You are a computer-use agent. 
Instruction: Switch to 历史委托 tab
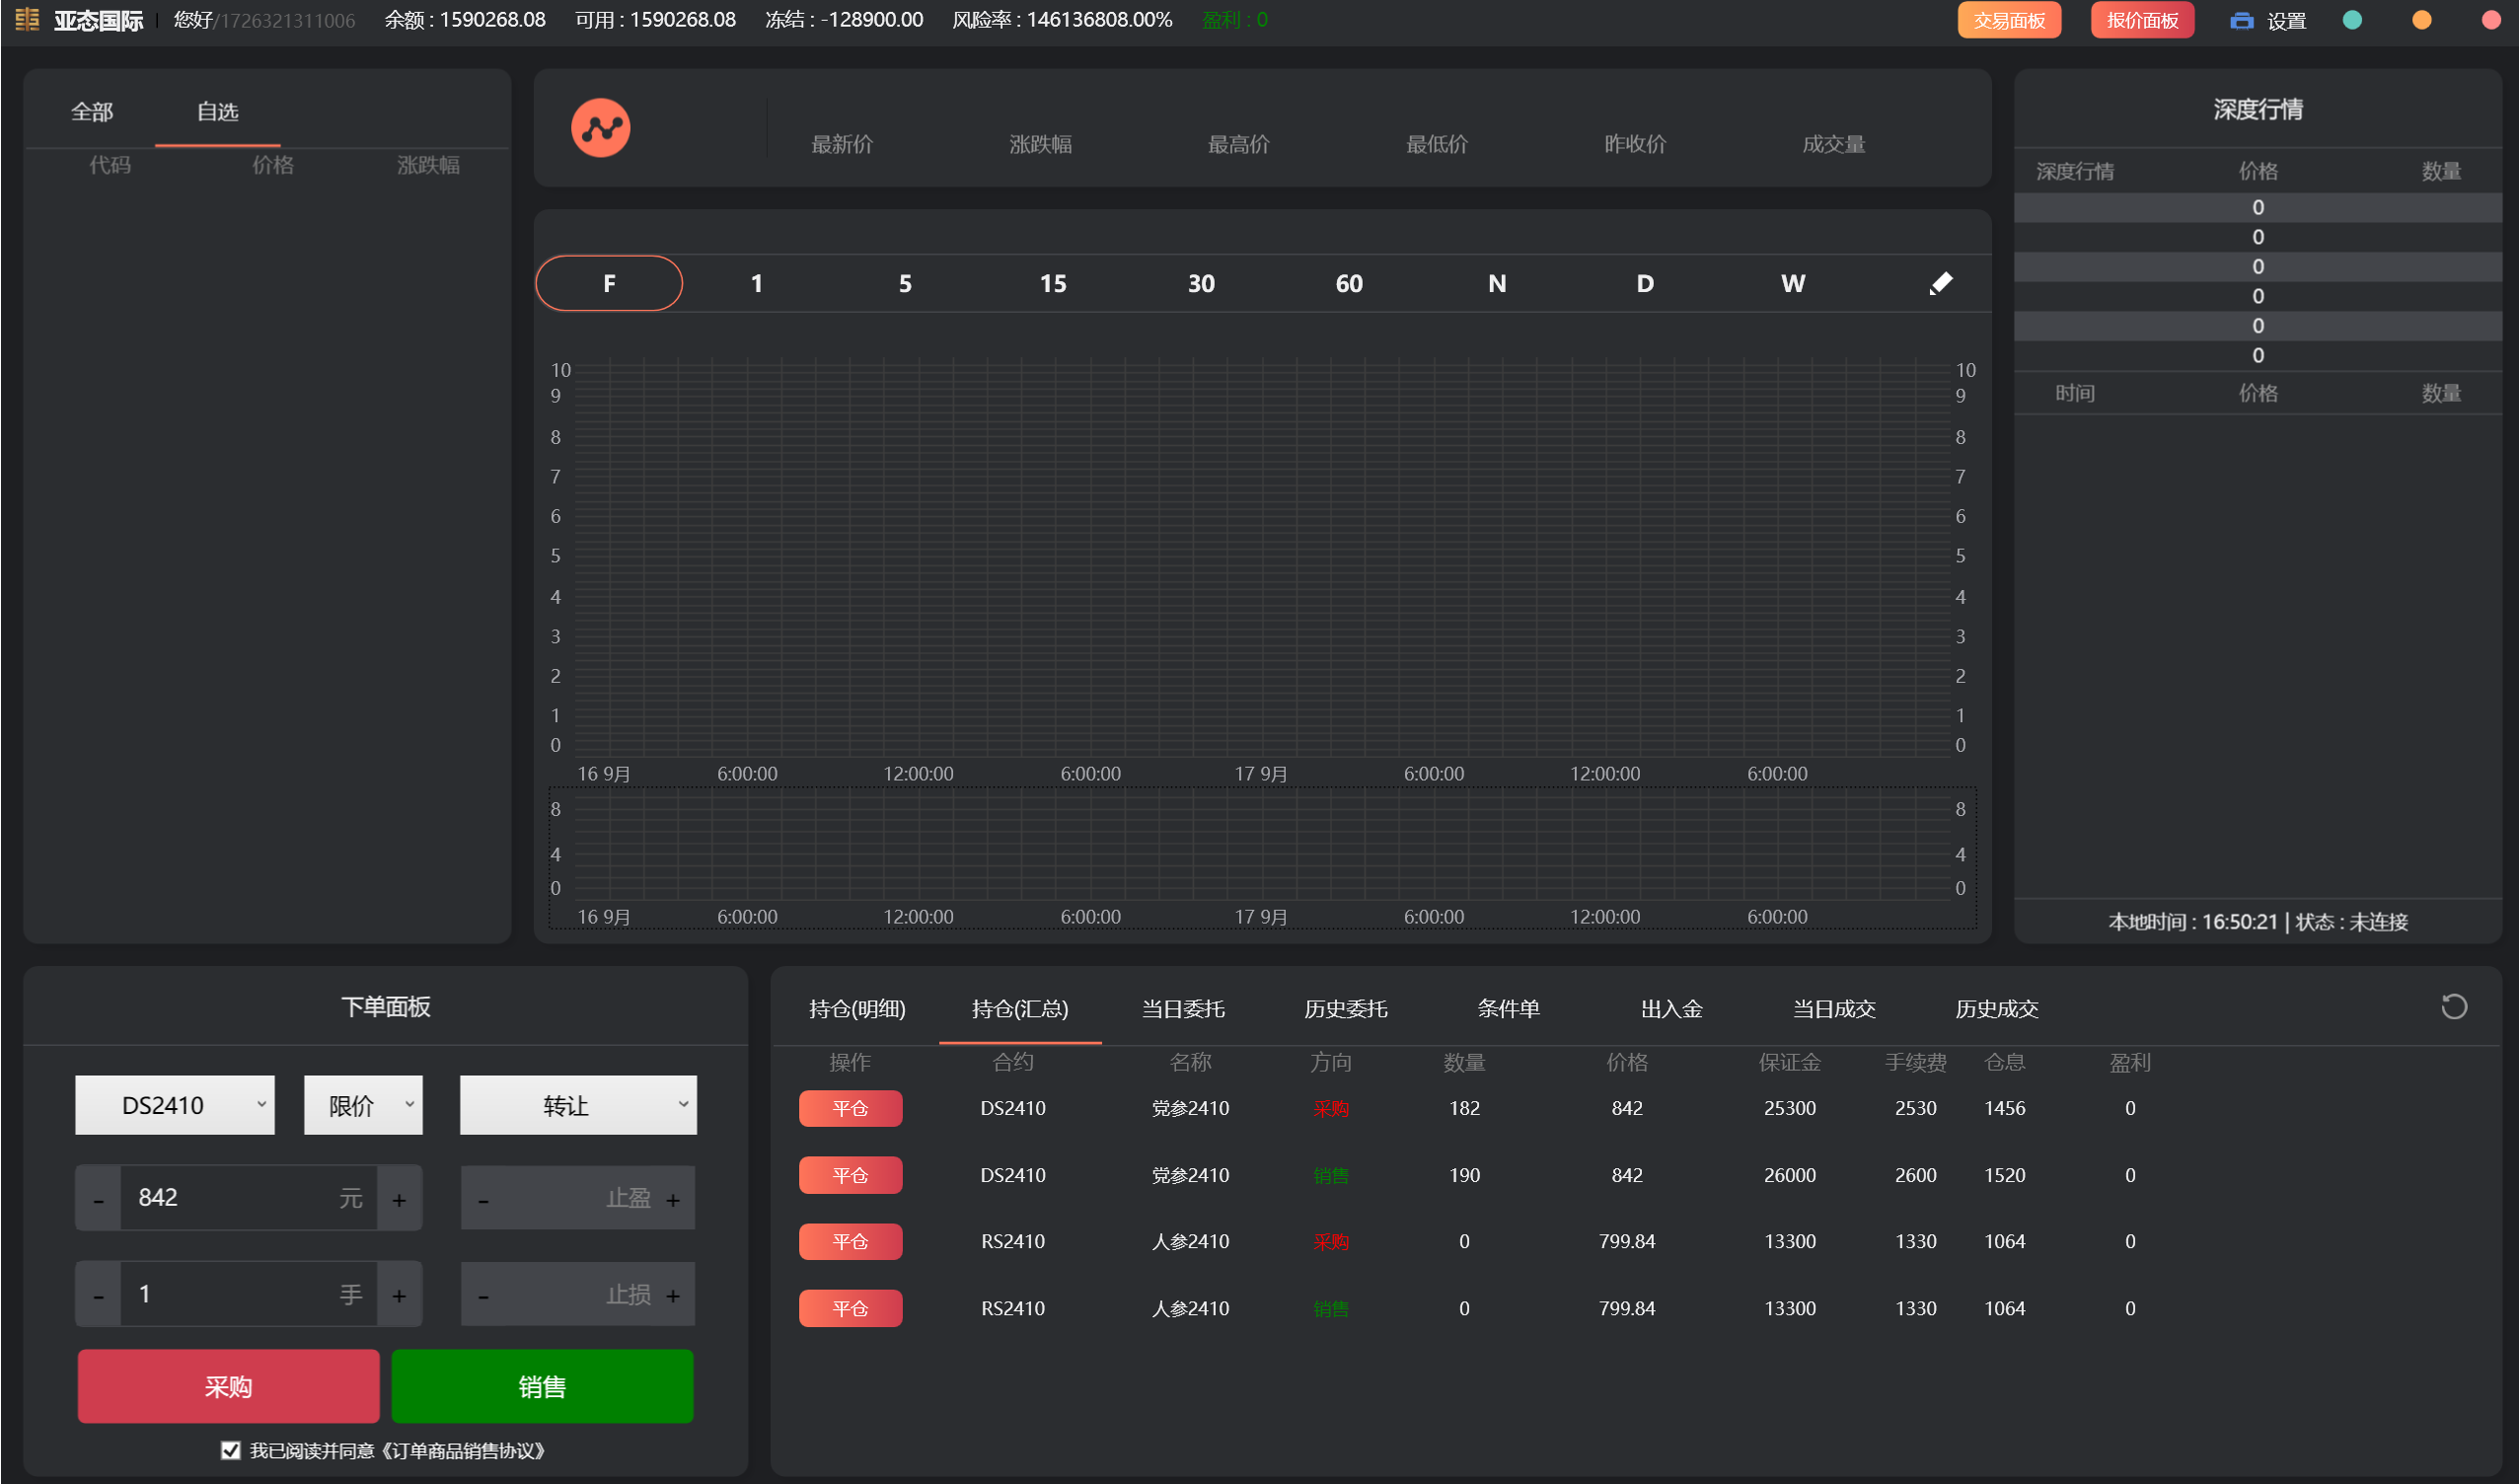click(1345, 1009)
